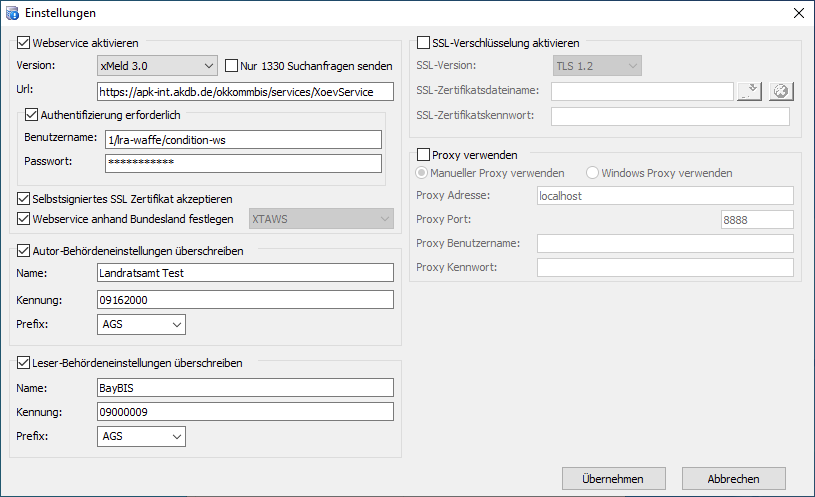The width and height of the screenshot is (815, 497).
Task: Click the Autor Name field containing Landratsamt Test
Action: point(245,272)
